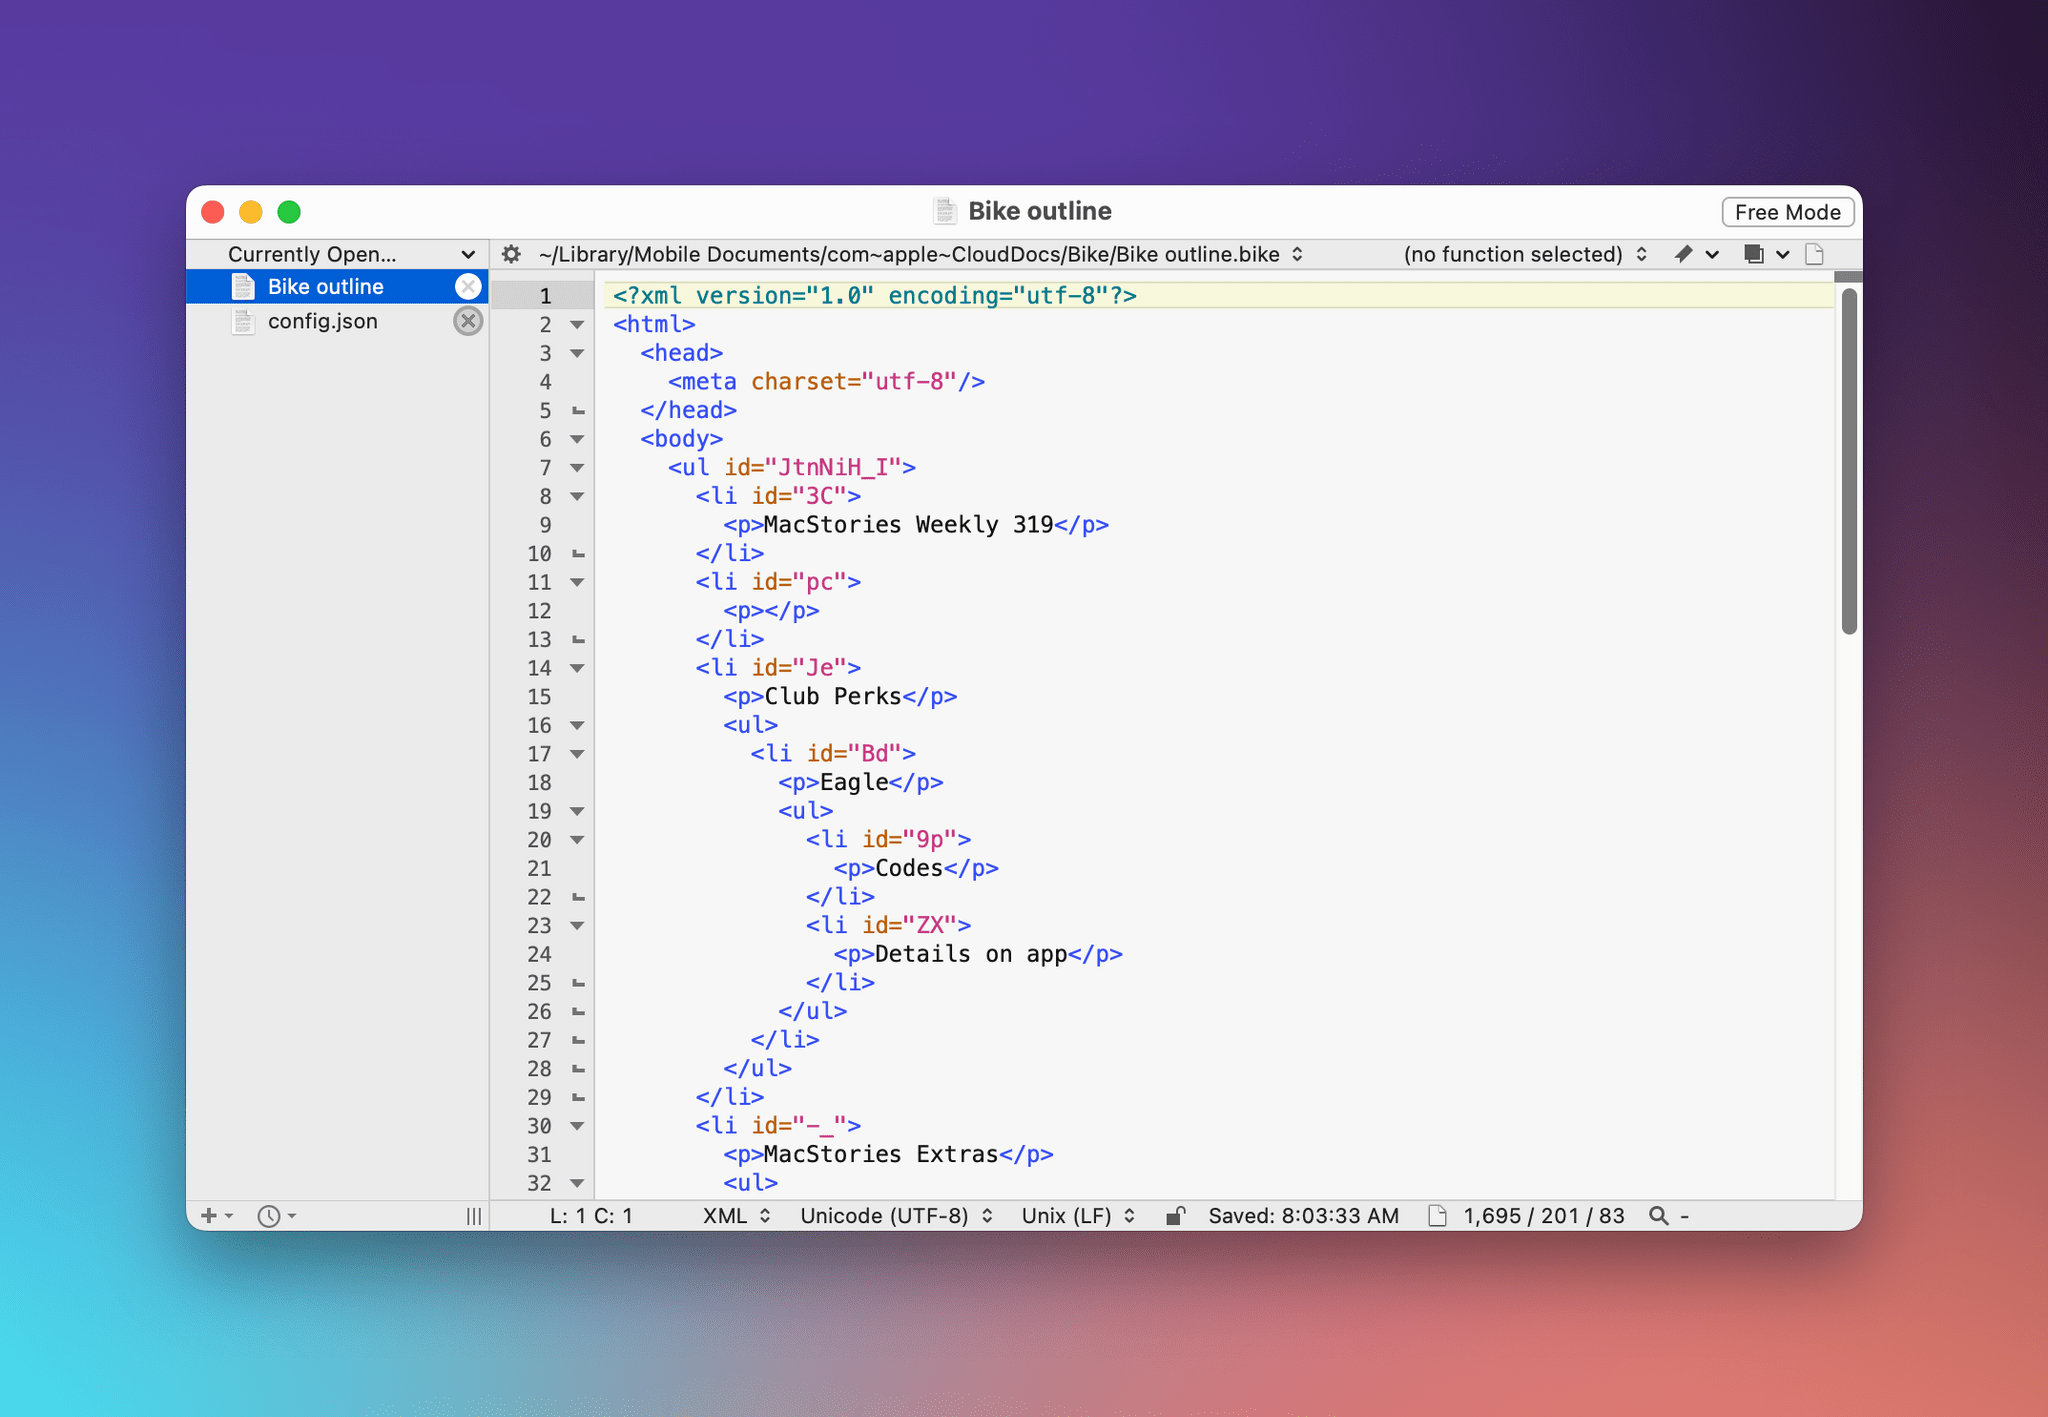Click the blank document icon in toolbar
The image size is (2048, 1417).
[x=1815, y=254]
